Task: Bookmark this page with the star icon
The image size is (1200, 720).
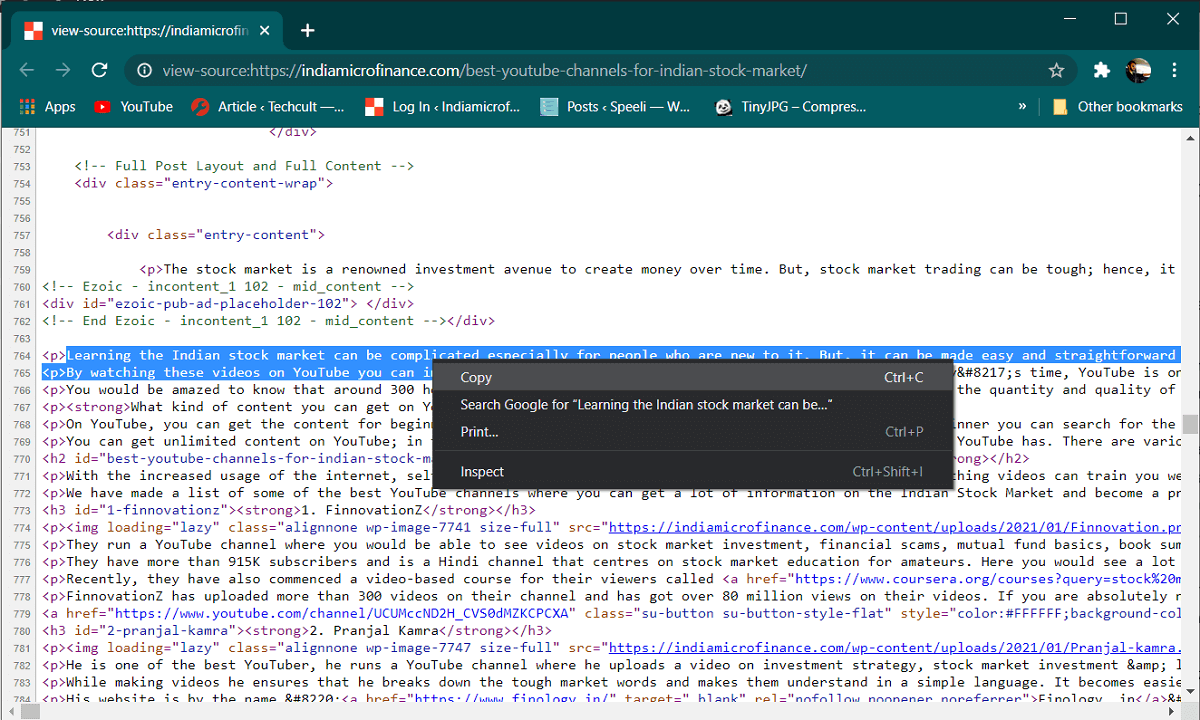Action: [1056, 70]
